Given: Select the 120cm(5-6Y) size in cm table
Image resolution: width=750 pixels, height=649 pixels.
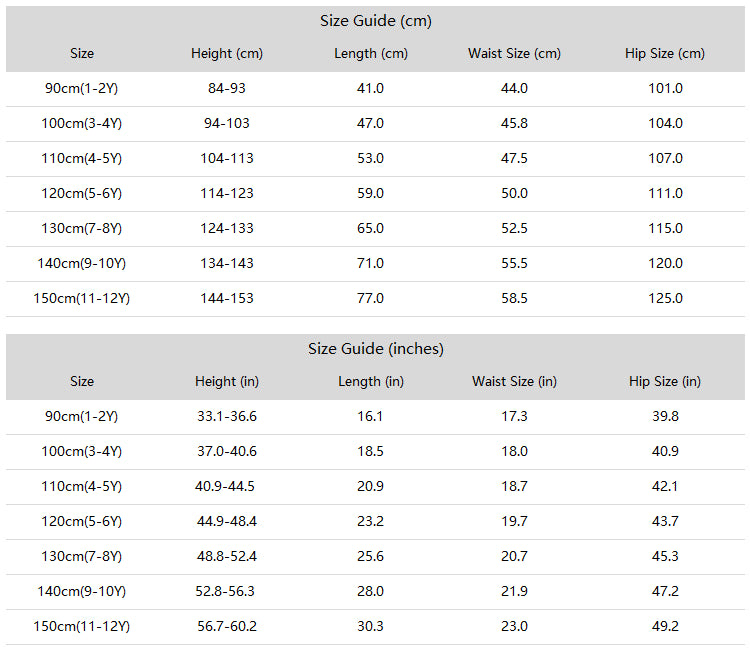Looking at the screenshot, I should [x=81, y=194].
